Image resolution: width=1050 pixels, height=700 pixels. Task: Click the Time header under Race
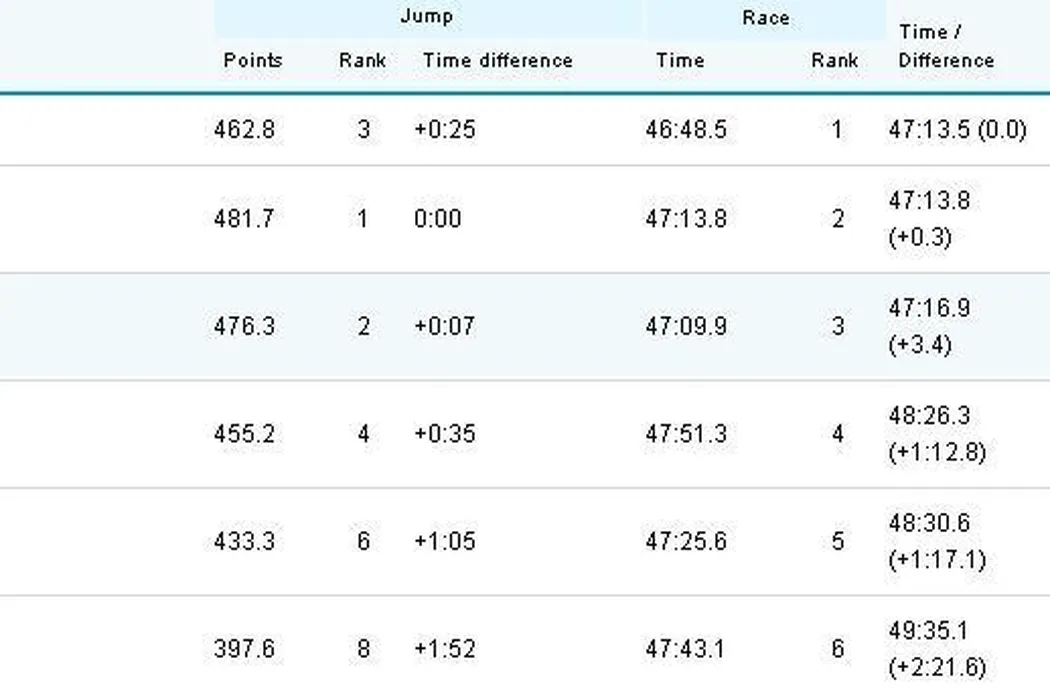(x=680, y=60)
